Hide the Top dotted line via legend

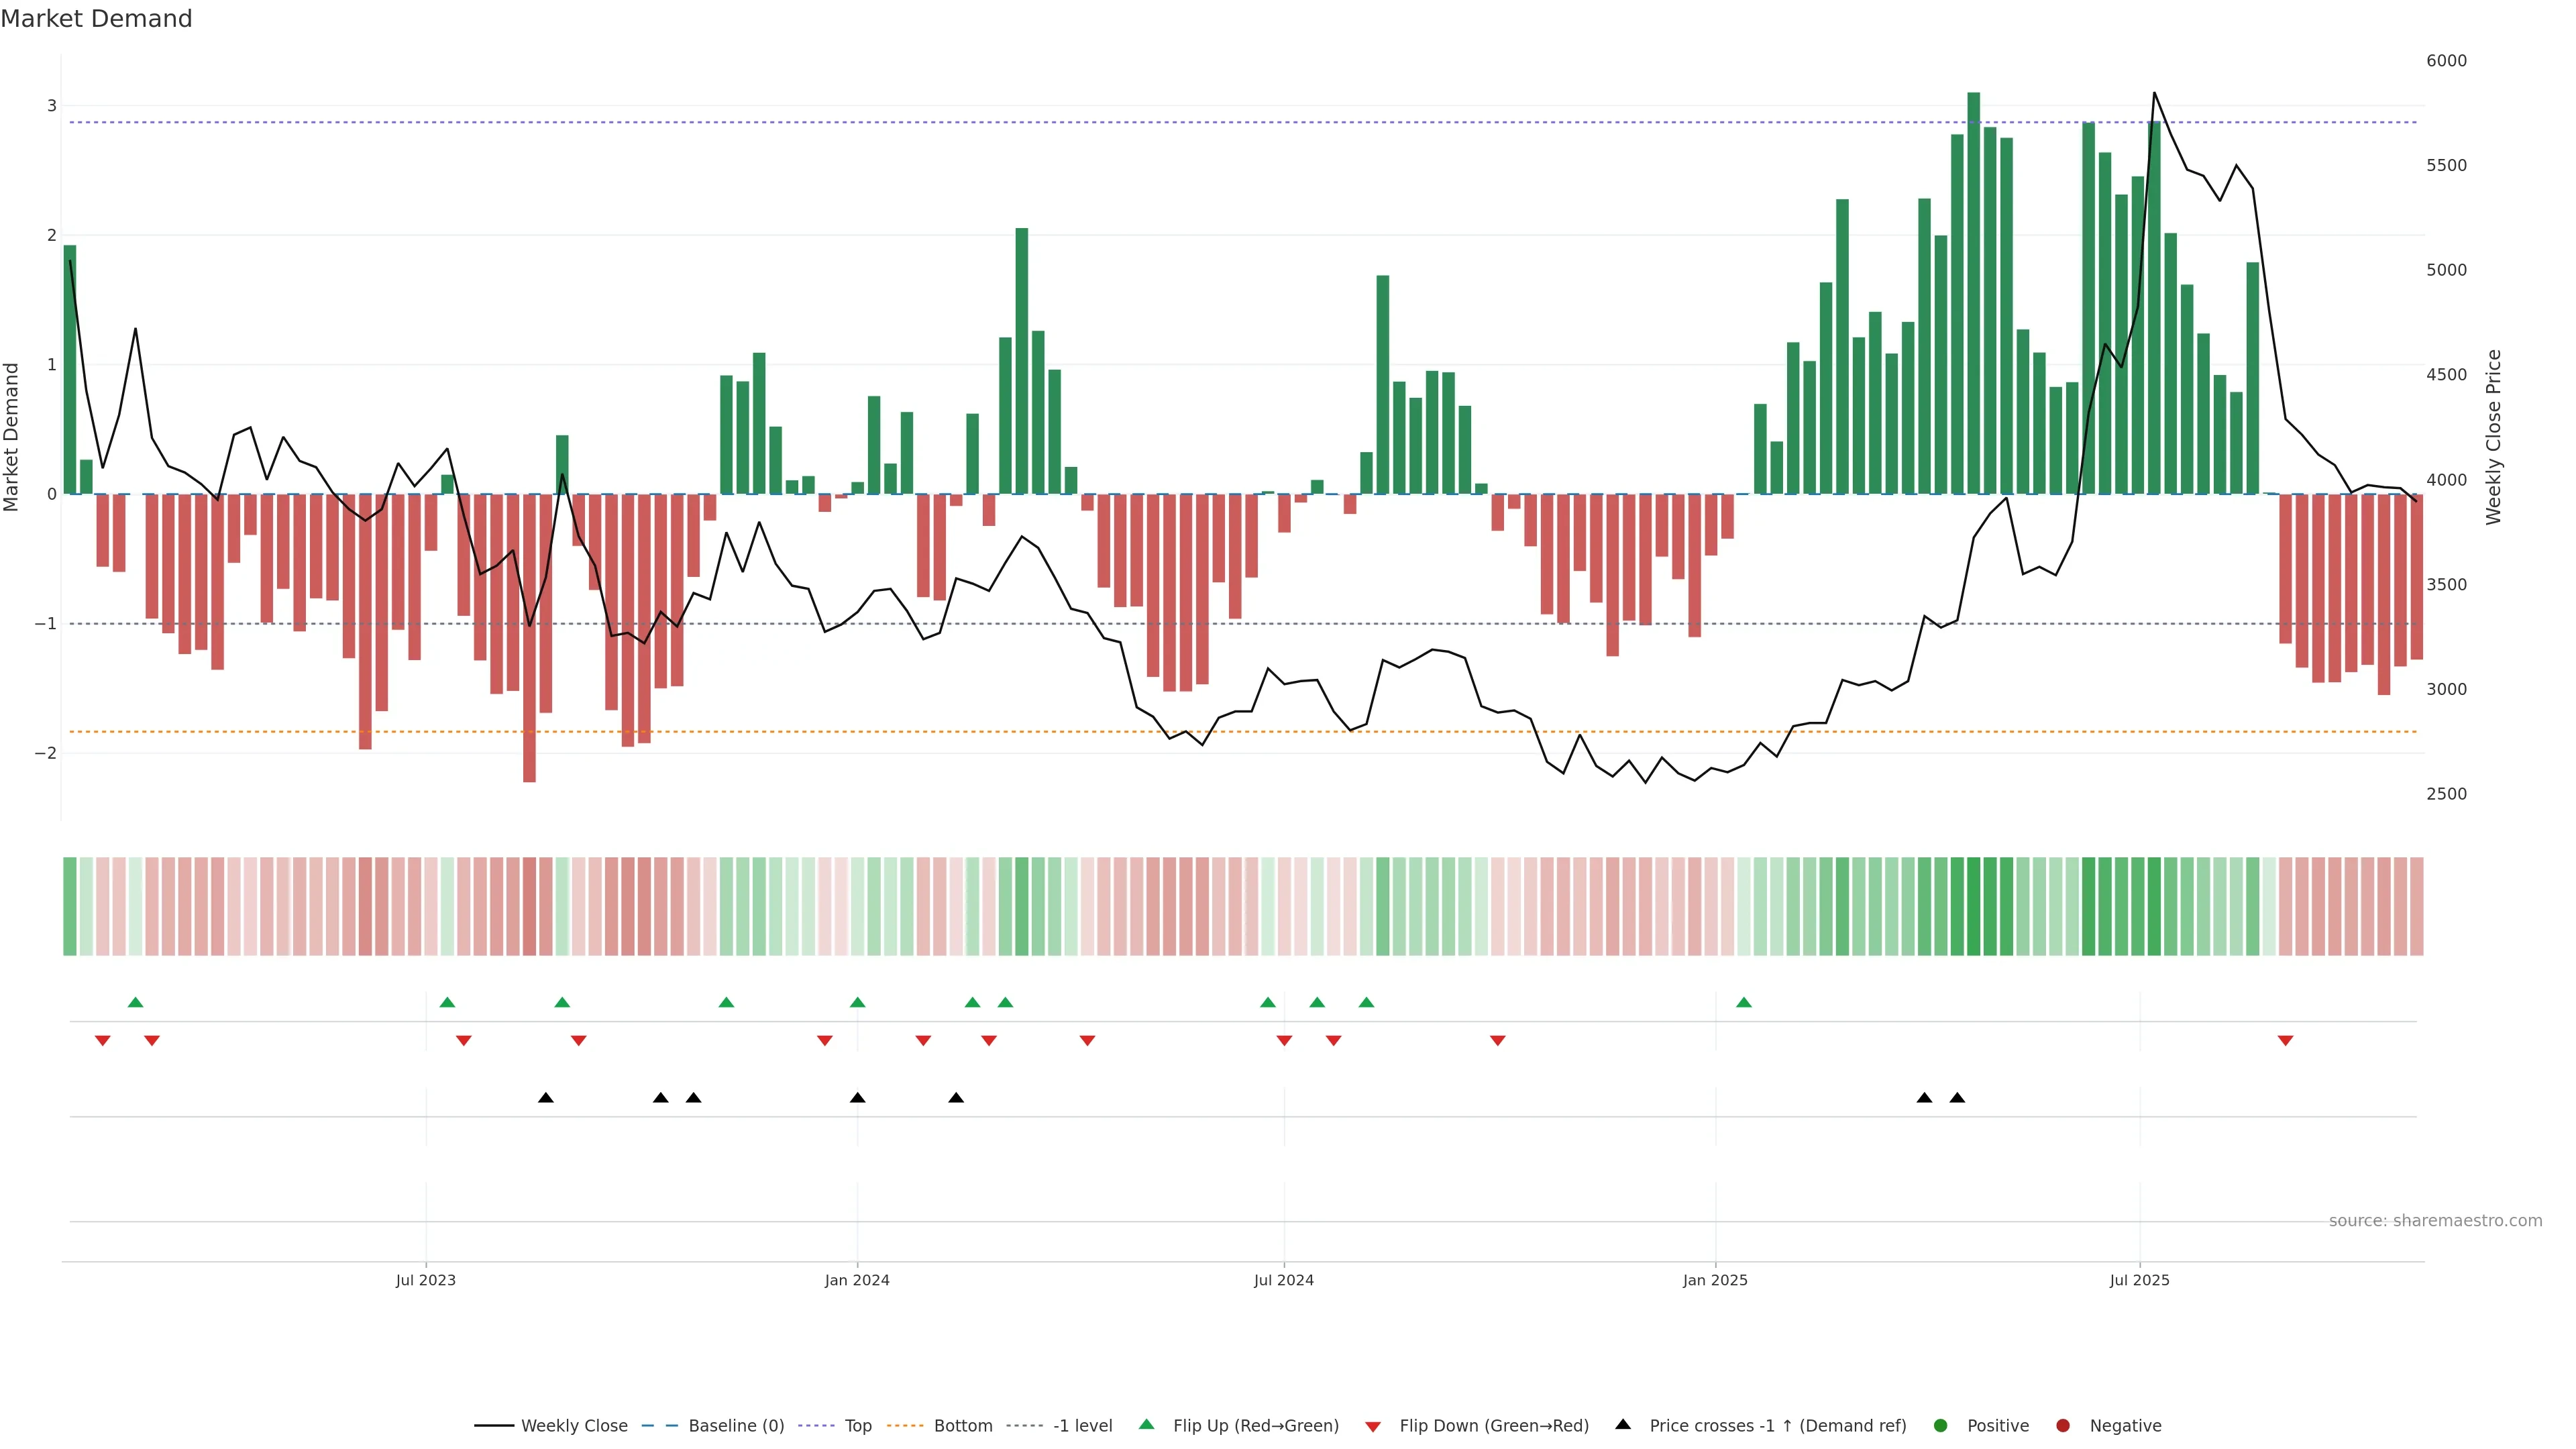pos(857,1425)
